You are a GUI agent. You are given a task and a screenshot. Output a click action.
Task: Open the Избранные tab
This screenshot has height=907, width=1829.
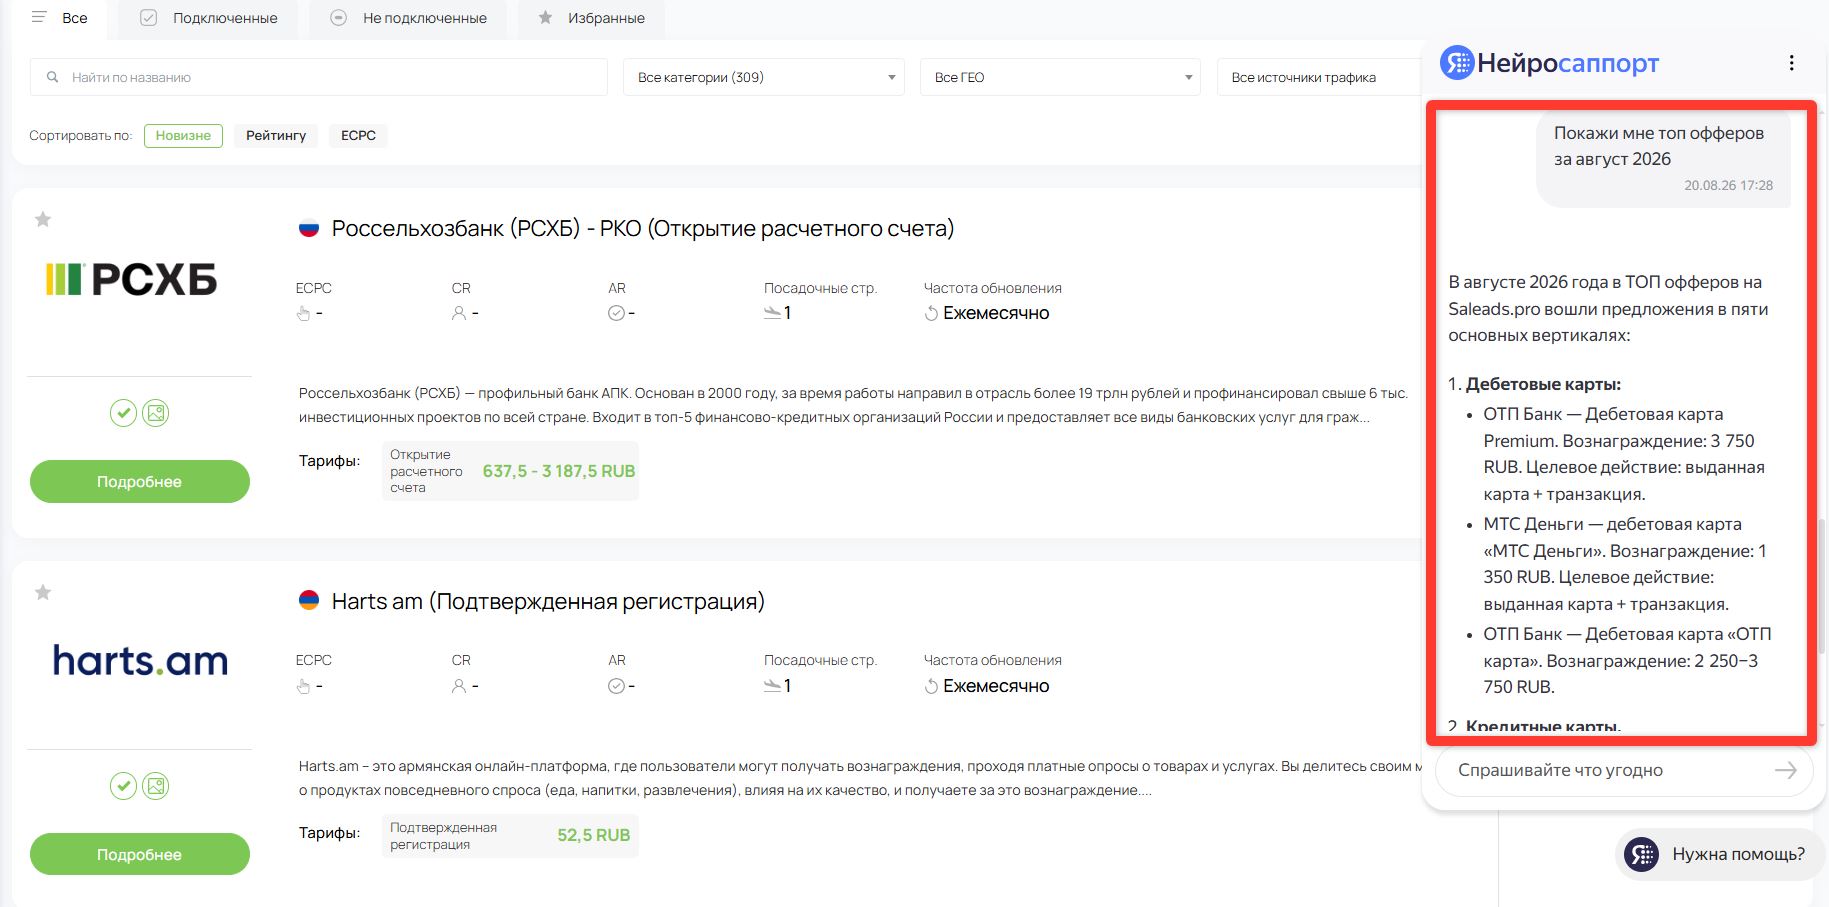[591, 18]
